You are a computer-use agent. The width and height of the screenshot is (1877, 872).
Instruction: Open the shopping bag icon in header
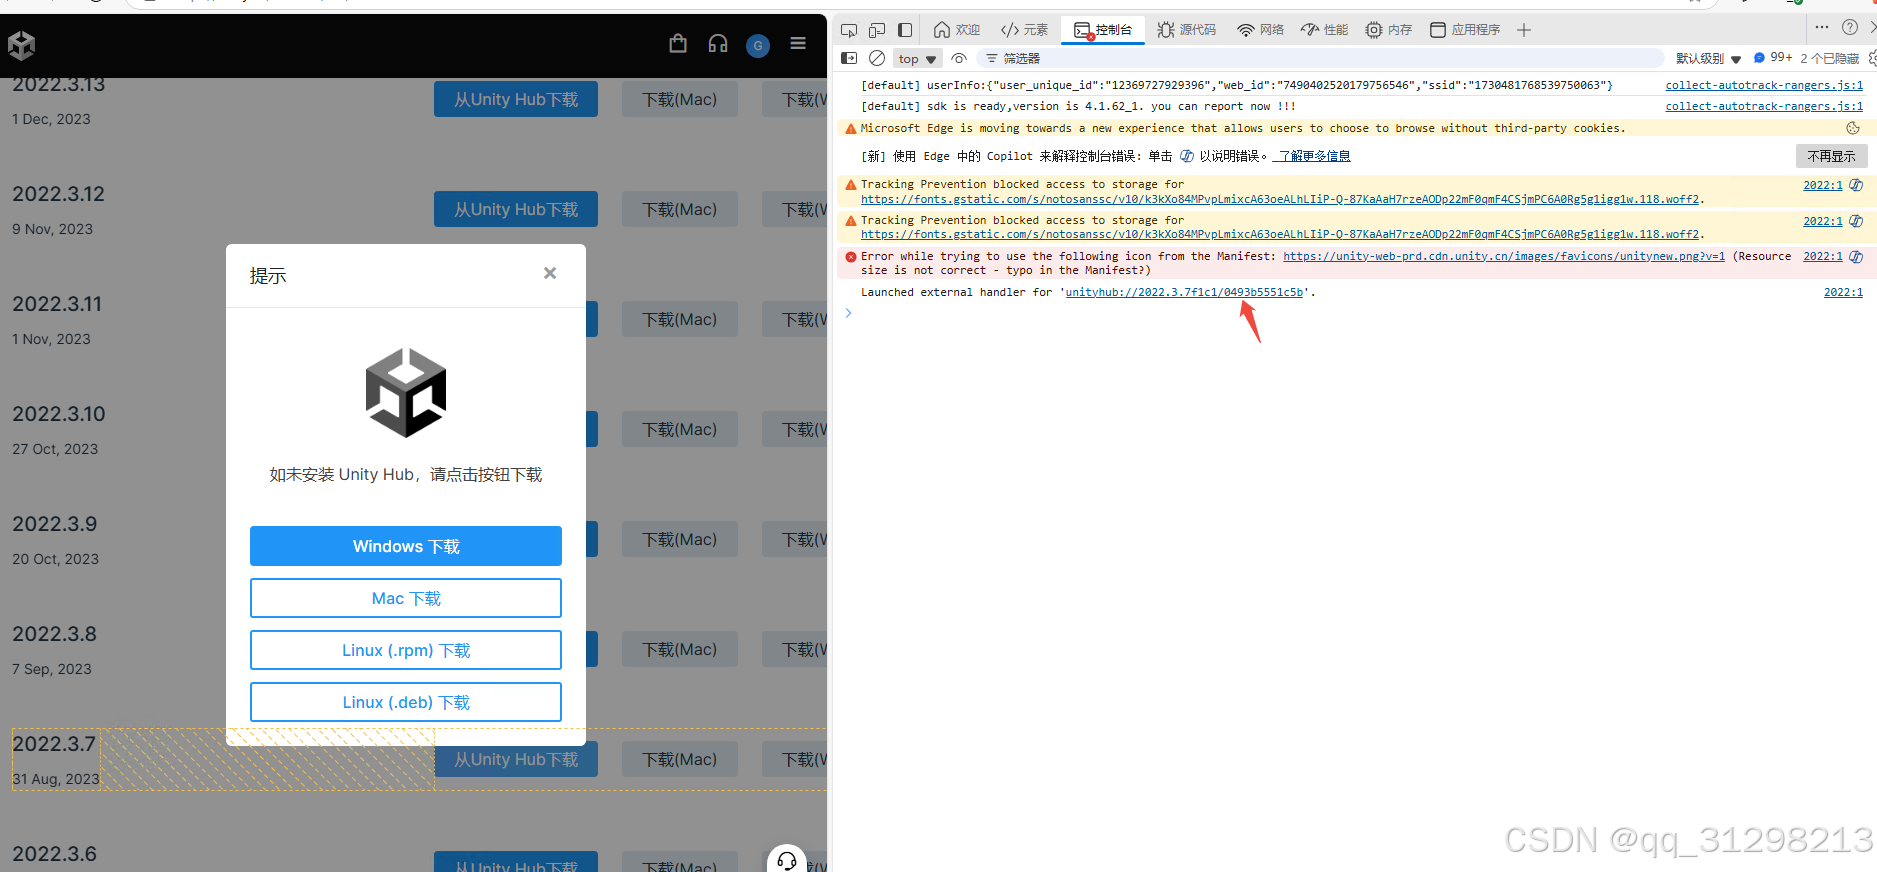click(678, 43)
